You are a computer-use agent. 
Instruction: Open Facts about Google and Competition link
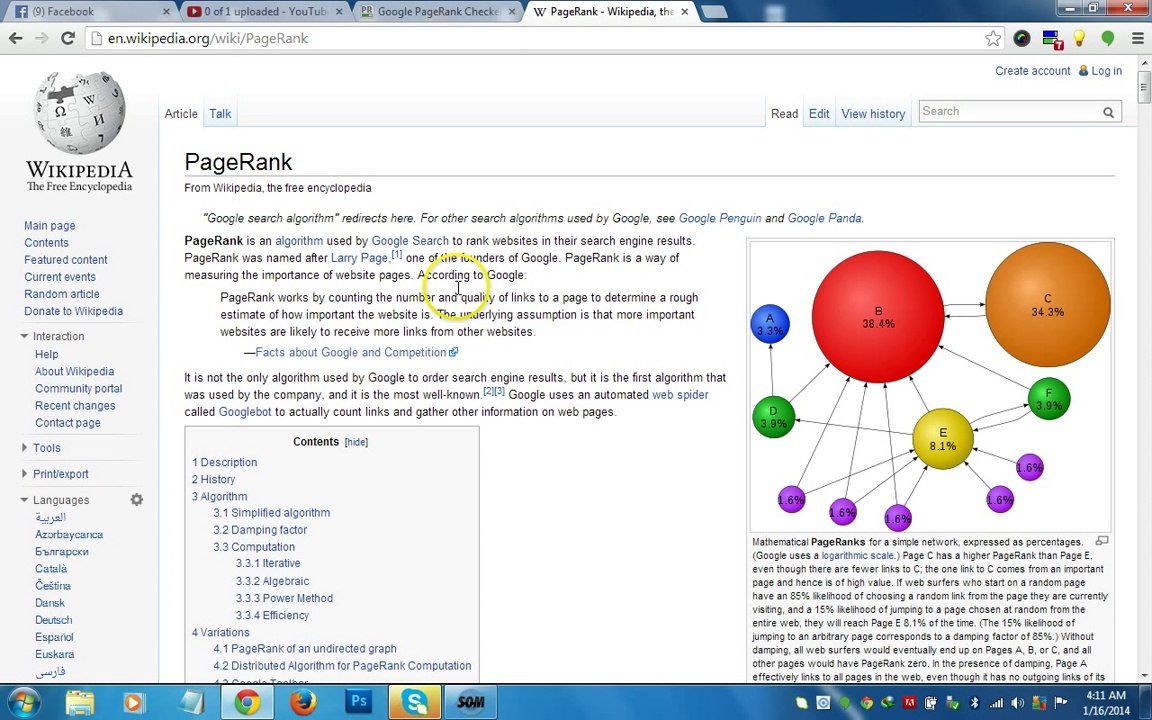coord(350,353)
